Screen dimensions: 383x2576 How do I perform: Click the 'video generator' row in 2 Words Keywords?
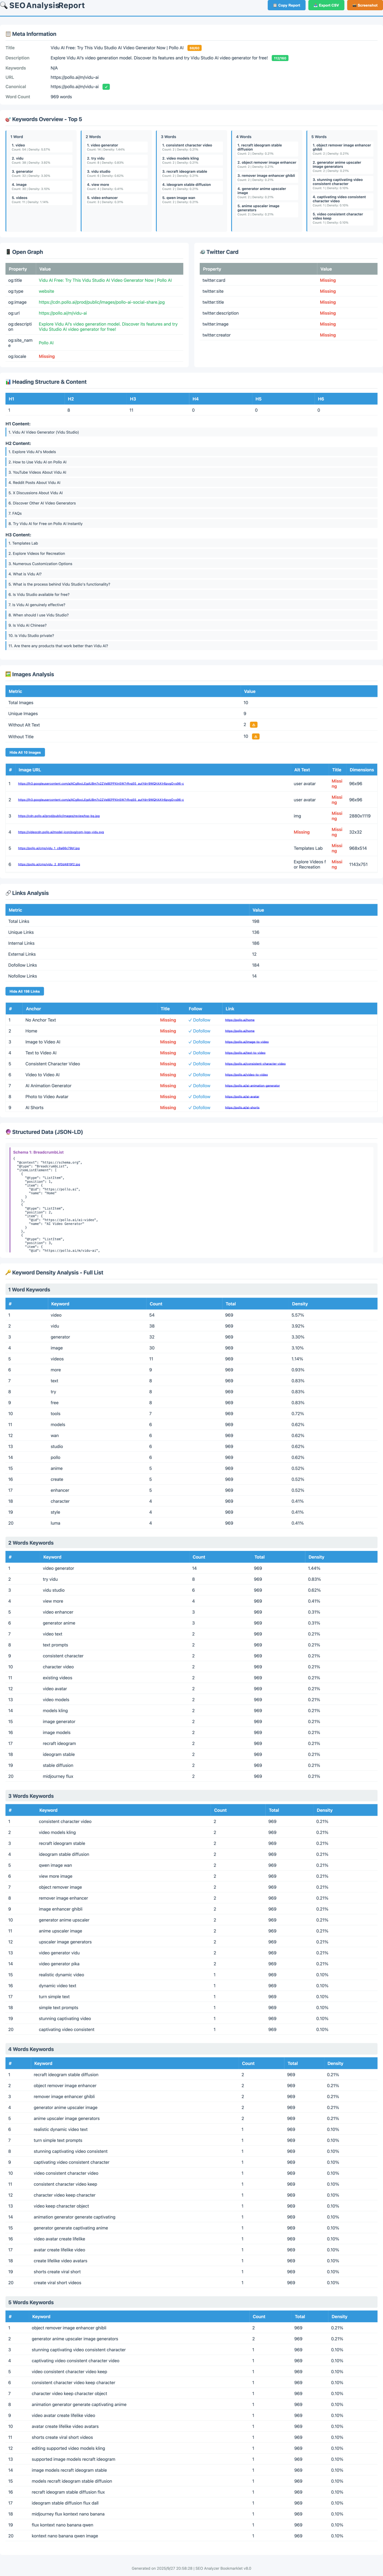(191, 1568)
